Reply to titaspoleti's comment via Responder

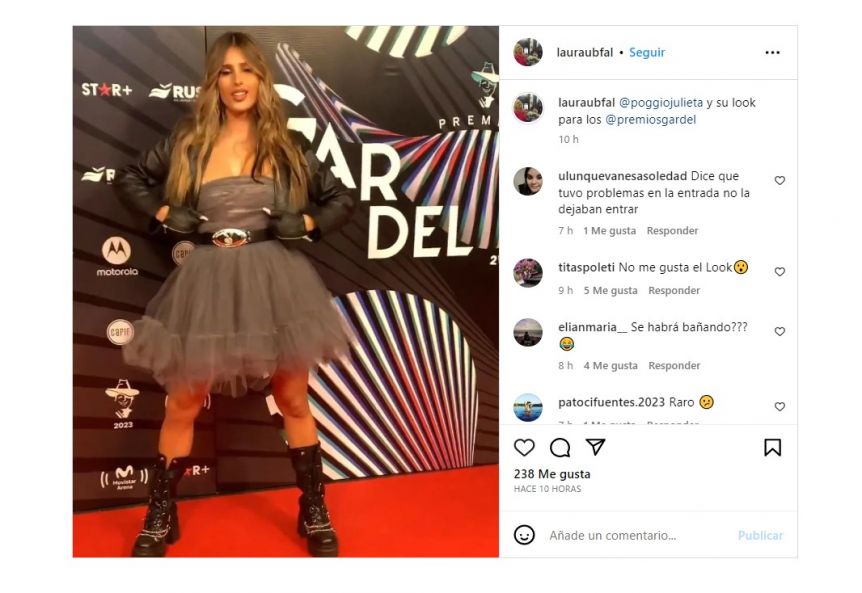point(674,291)
